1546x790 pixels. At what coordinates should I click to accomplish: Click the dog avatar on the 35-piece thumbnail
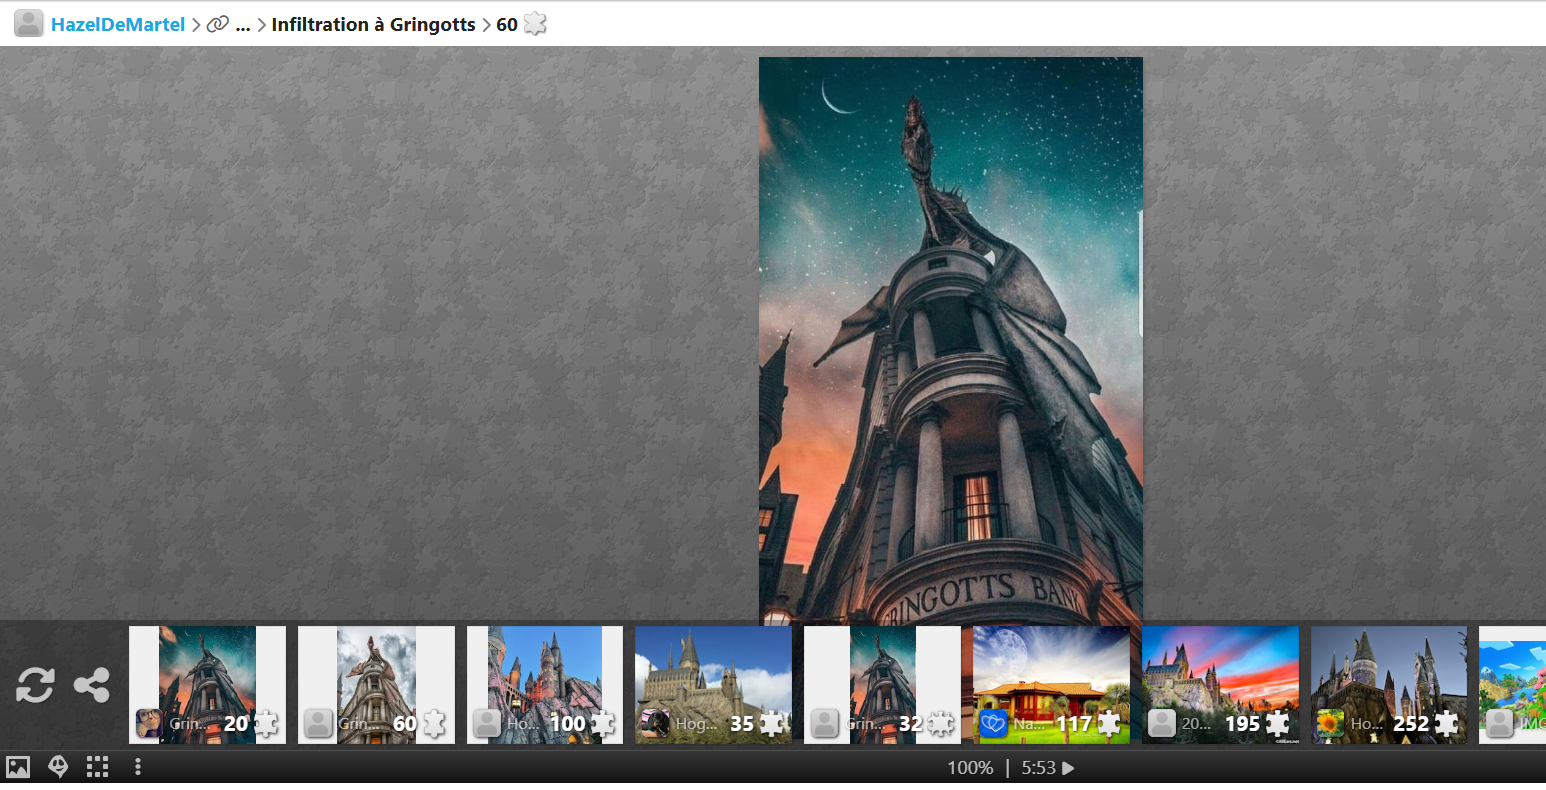[x=655, y=723]
